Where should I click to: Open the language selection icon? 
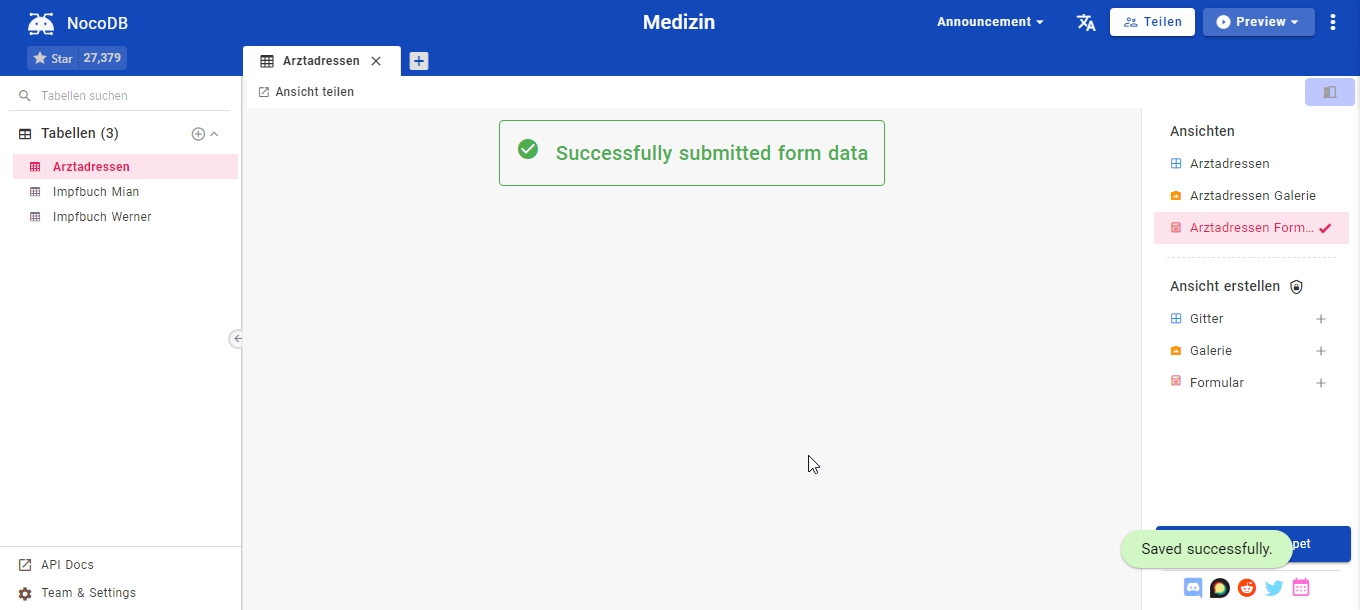1085,21
